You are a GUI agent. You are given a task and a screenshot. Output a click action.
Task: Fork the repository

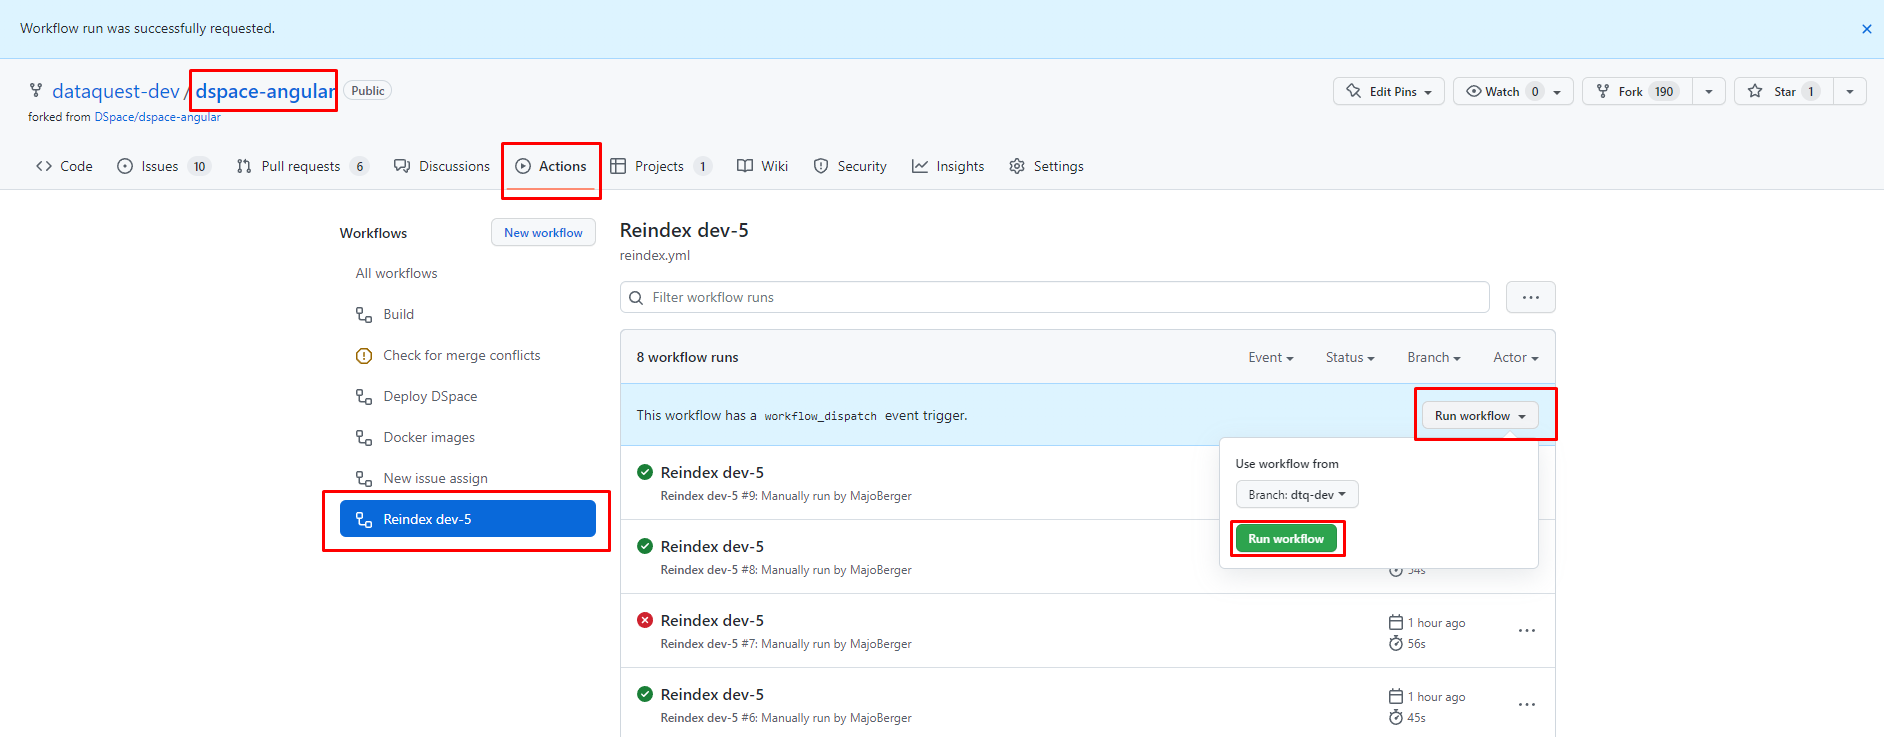point(1637,91)
